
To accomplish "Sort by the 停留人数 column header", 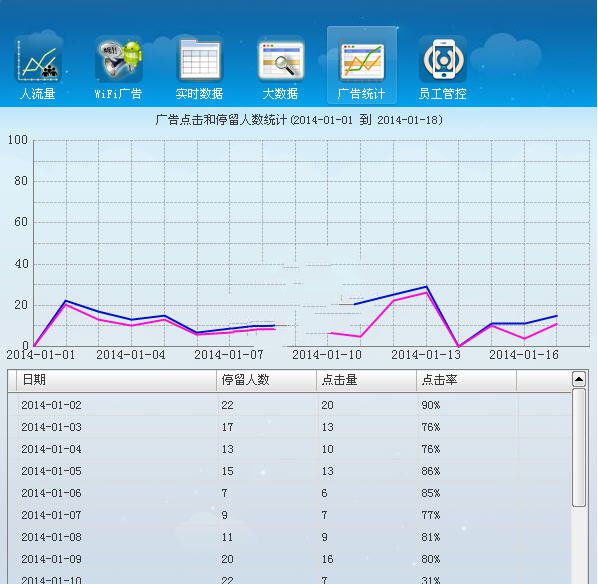I will [x=266, y=380].
